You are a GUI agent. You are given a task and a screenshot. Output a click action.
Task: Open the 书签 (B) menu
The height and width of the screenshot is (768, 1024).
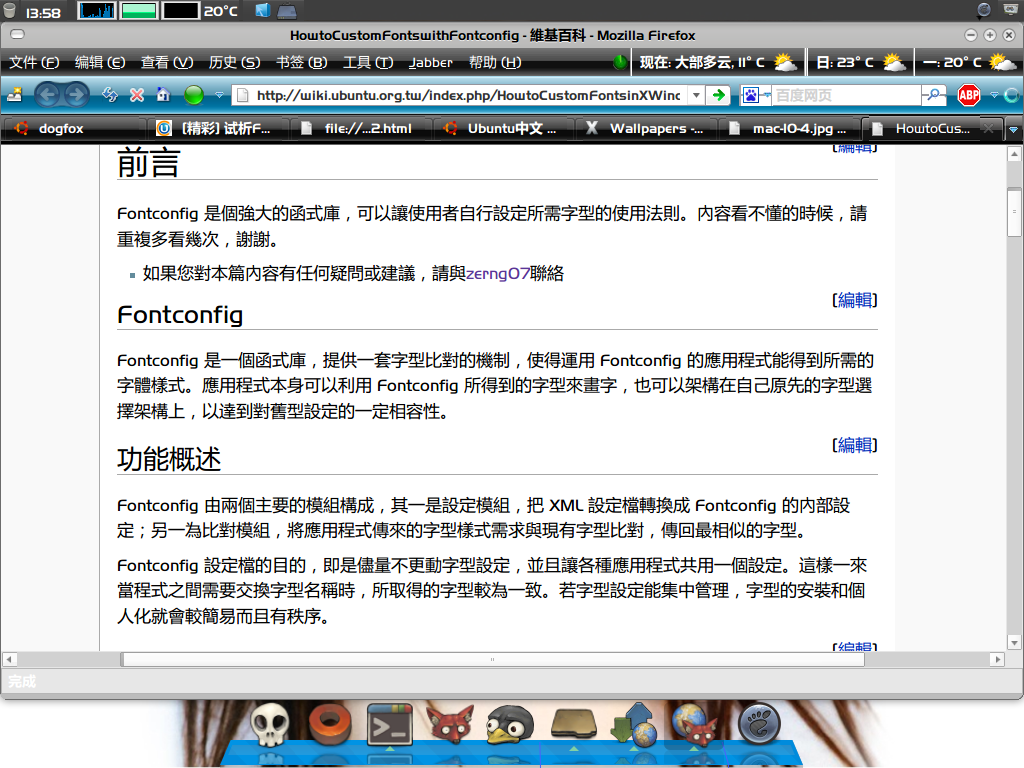click(x=302, y=63)
